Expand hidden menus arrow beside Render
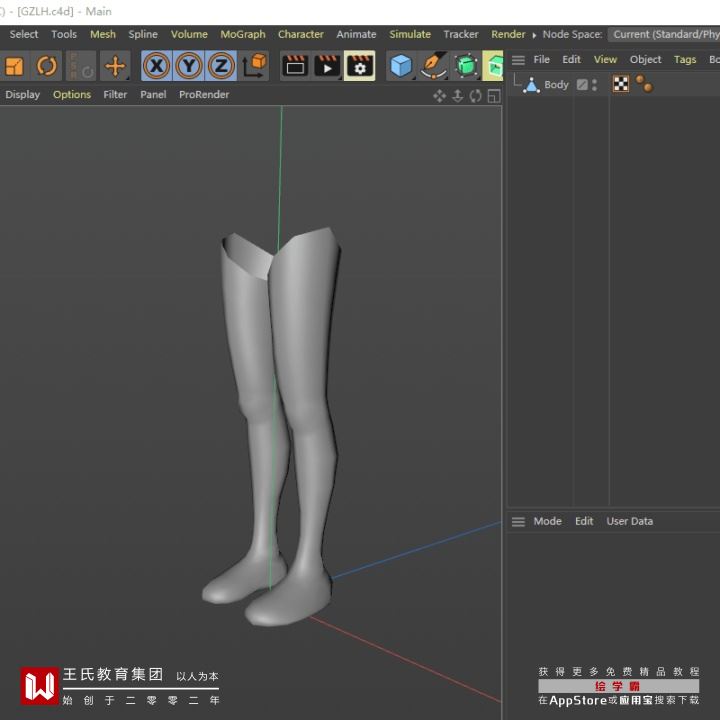This screenshot has width=720, height=720. (534, 35)
